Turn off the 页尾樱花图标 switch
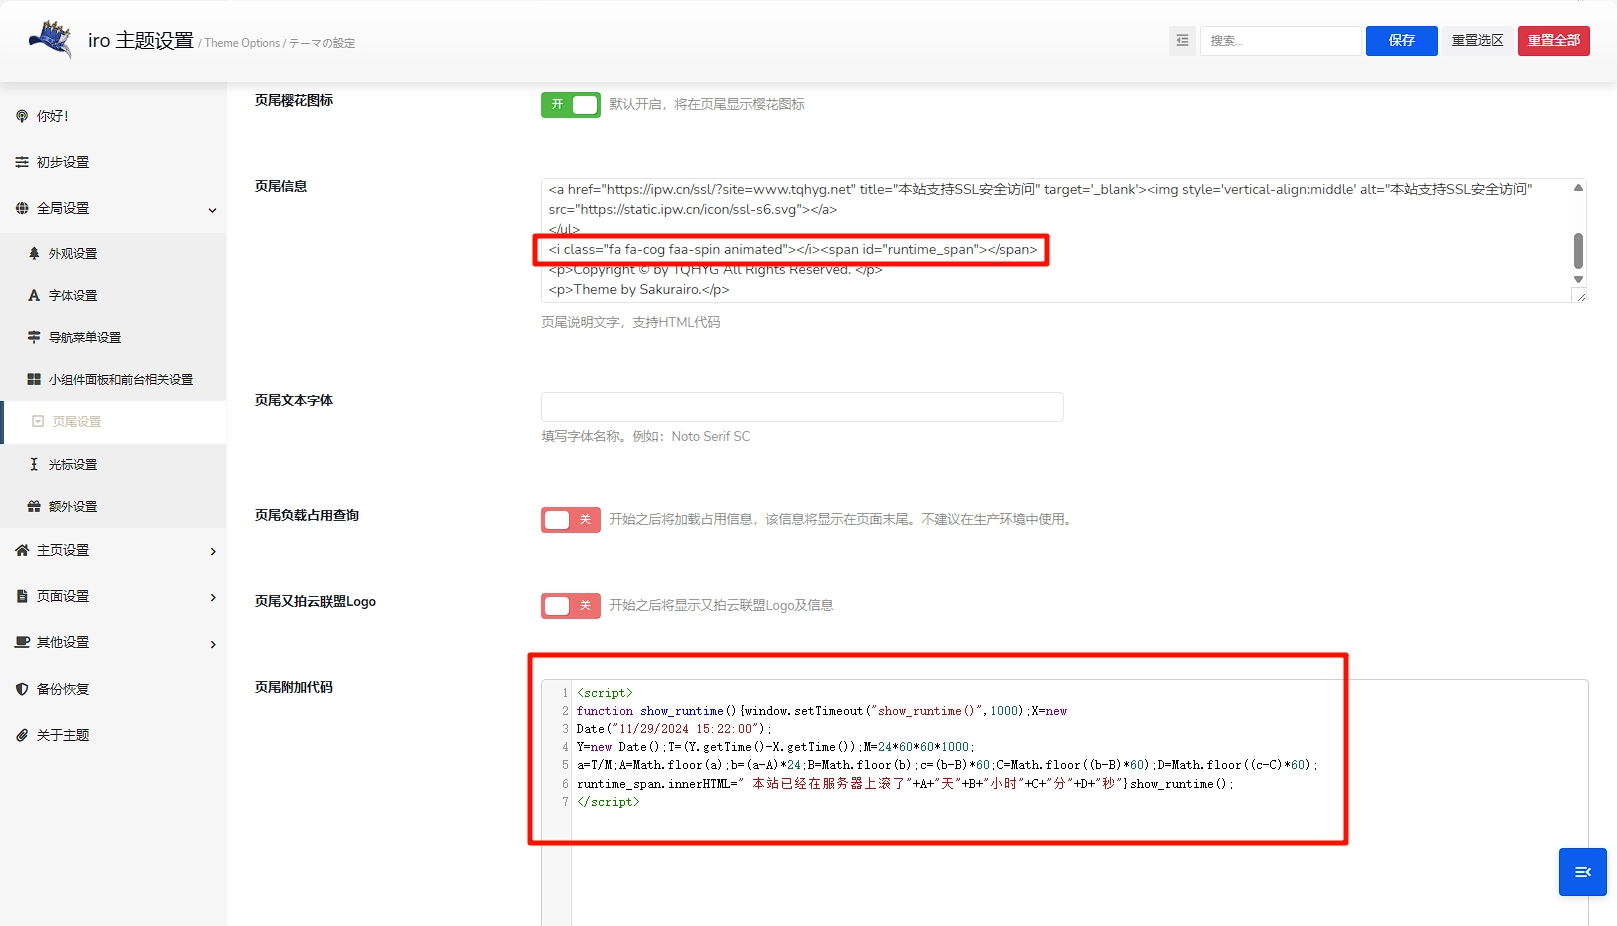Screen dimensions: 1617x926 coord(570,105)
